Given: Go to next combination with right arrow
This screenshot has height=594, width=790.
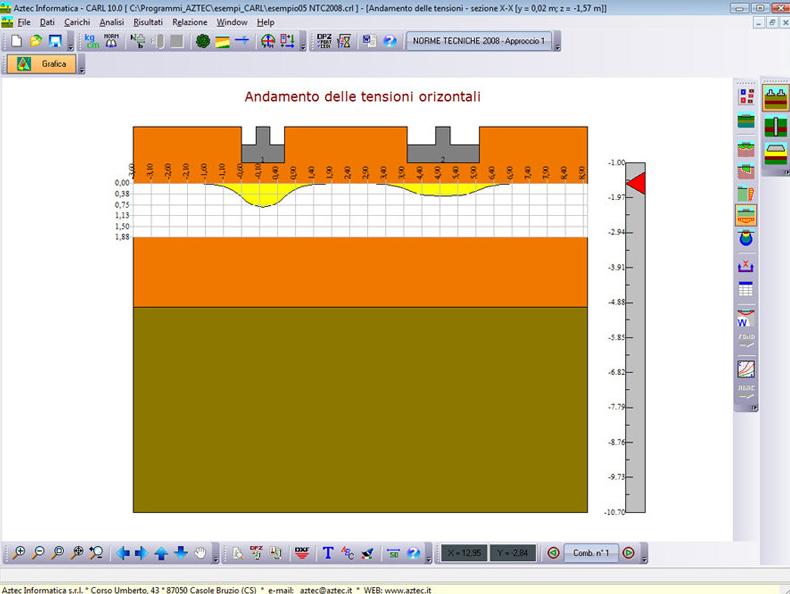Looking at the screenshot, I should pos(629,552).
